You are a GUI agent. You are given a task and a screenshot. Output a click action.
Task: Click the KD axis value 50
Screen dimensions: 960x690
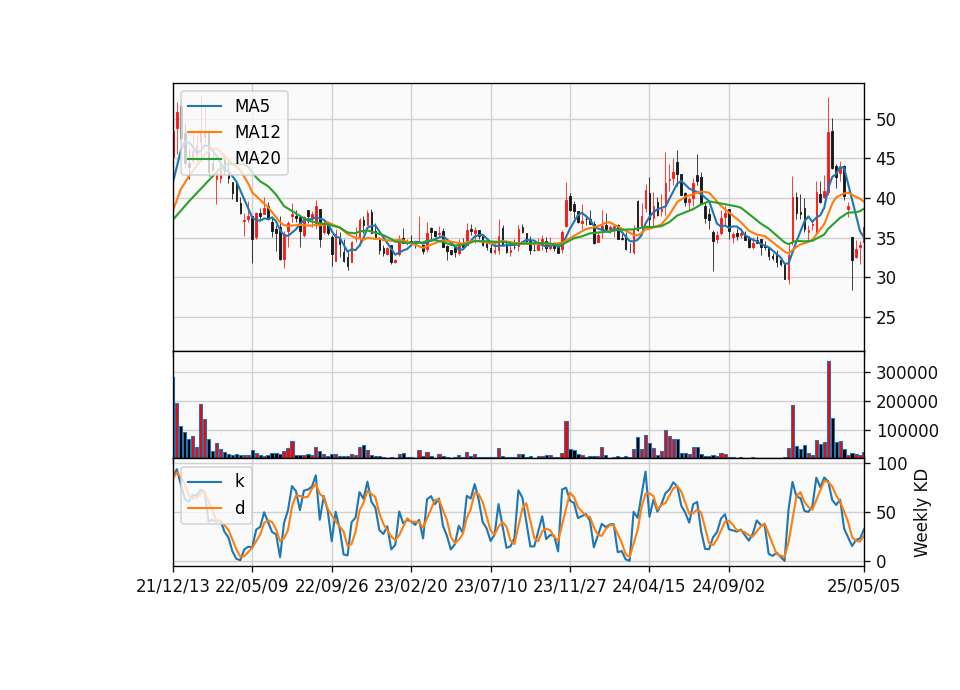885,513
